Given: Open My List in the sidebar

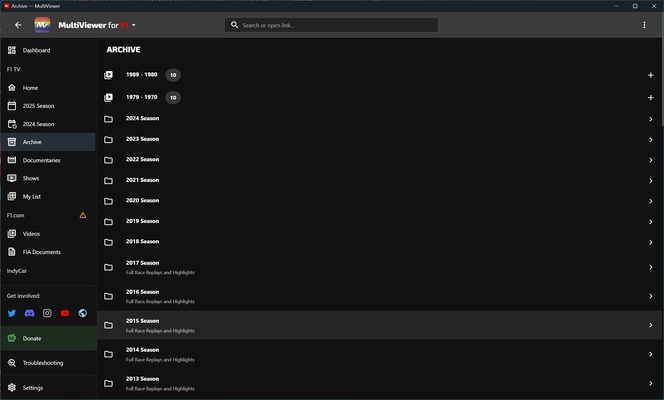Looking at the screenshot, I should [x=48, y=196].
